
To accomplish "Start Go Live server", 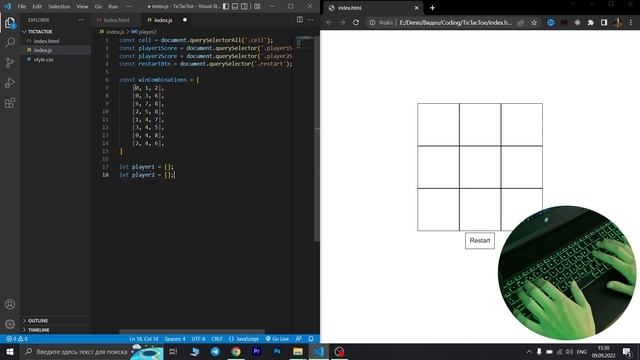I will coord(278,339).
